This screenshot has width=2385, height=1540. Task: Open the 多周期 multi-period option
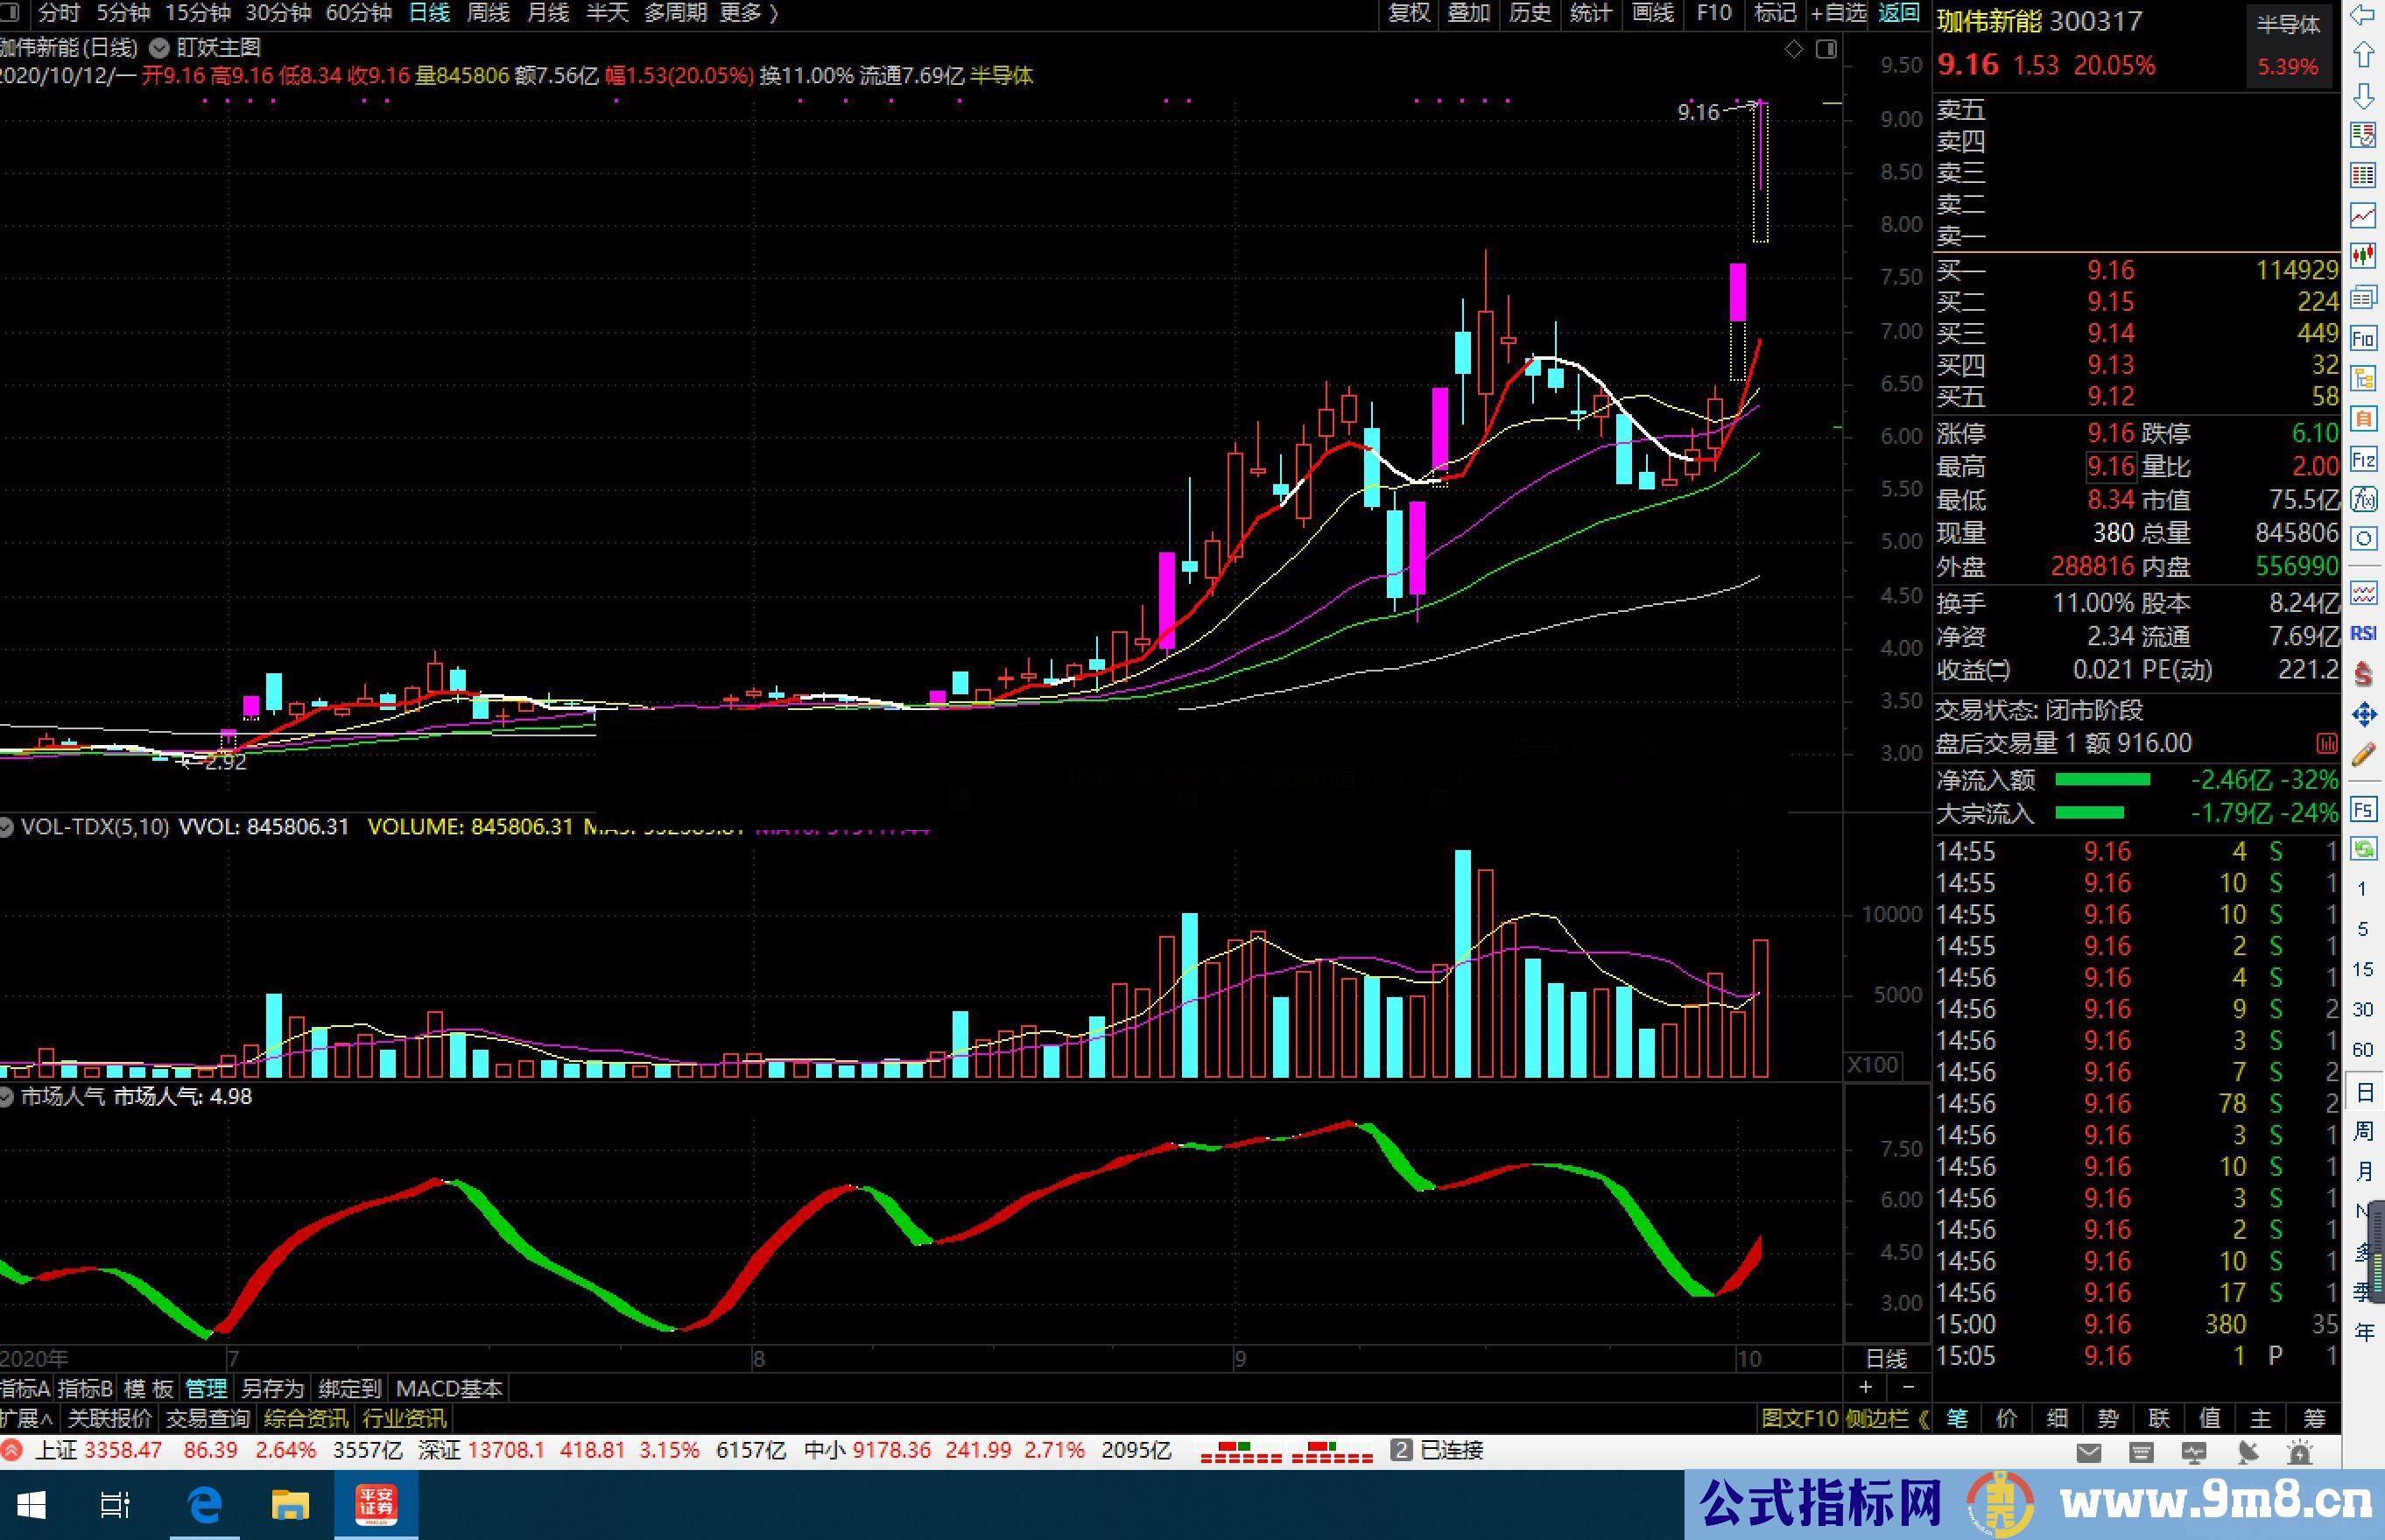pyautogui.click(x=676, y=13)
